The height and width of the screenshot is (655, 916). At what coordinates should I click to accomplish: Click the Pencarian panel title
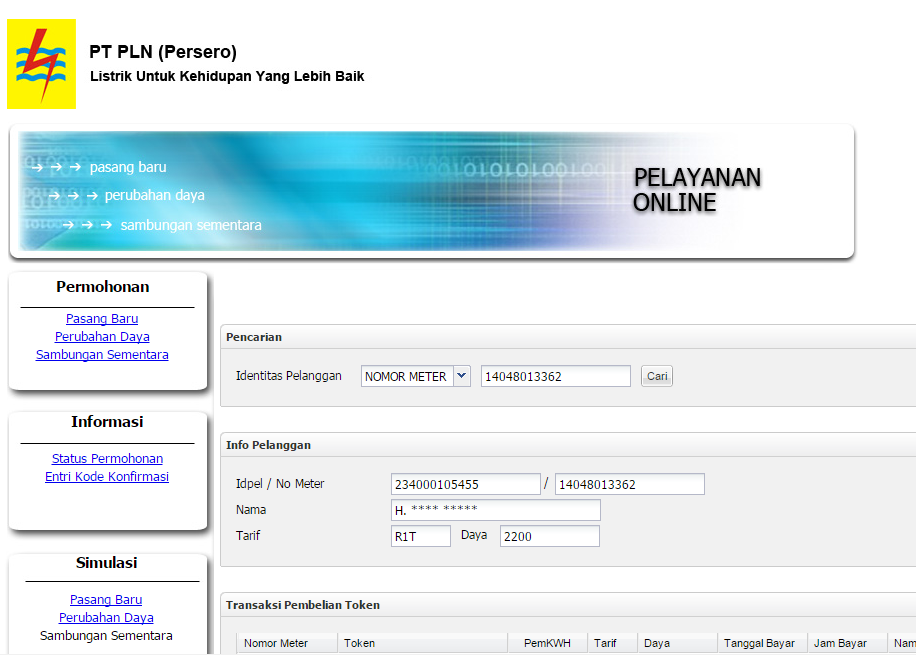254,337
